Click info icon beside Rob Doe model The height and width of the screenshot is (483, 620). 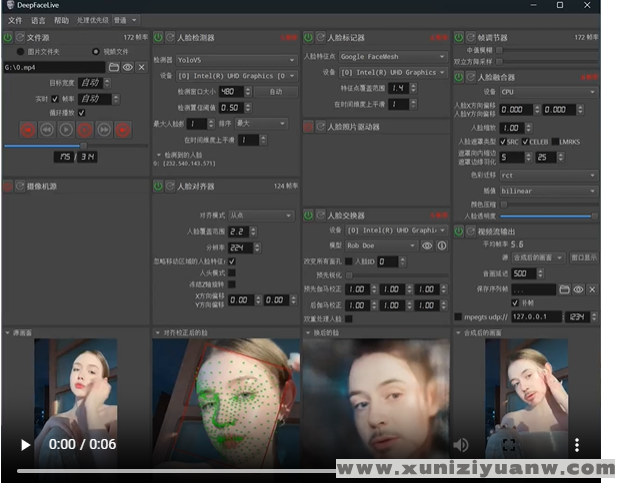tap(442, 245)
